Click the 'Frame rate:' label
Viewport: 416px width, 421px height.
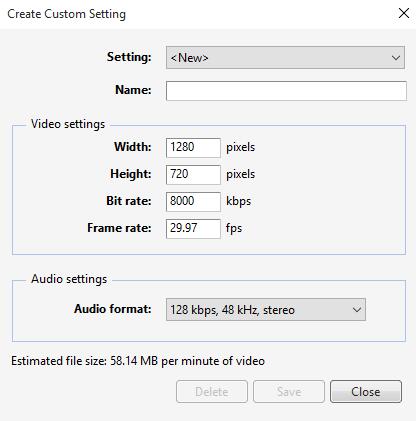pyautogui.click(x=119, y=228)
